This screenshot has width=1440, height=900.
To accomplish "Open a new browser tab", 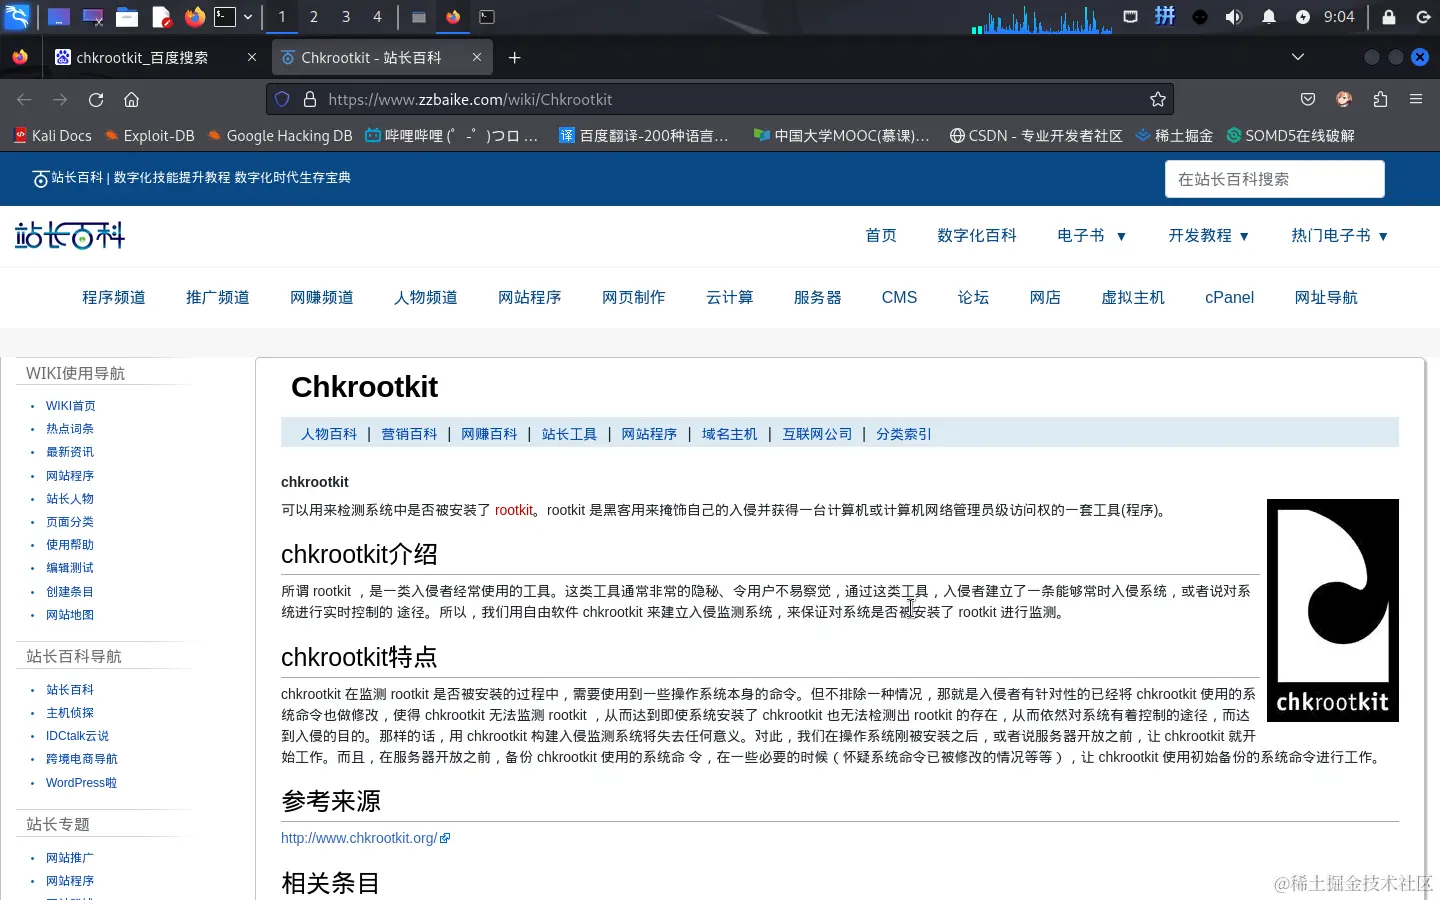I will [514, 58].
